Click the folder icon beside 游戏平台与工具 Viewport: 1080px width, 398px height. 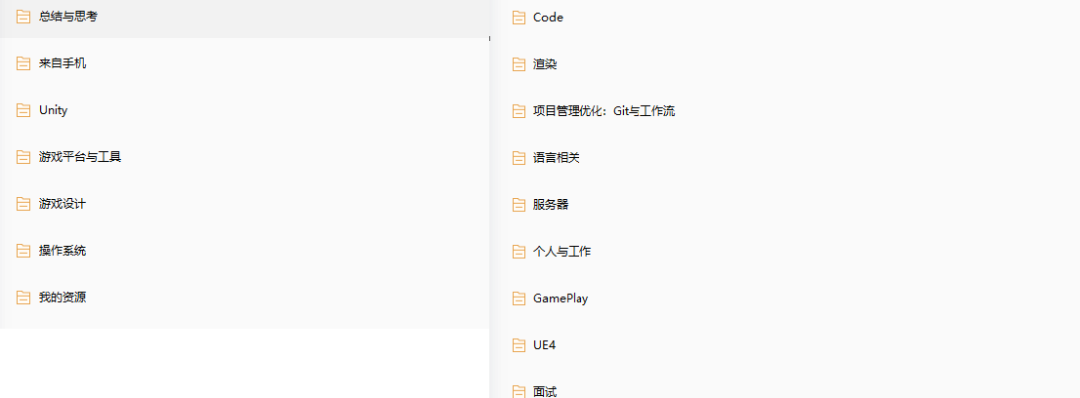23,157
